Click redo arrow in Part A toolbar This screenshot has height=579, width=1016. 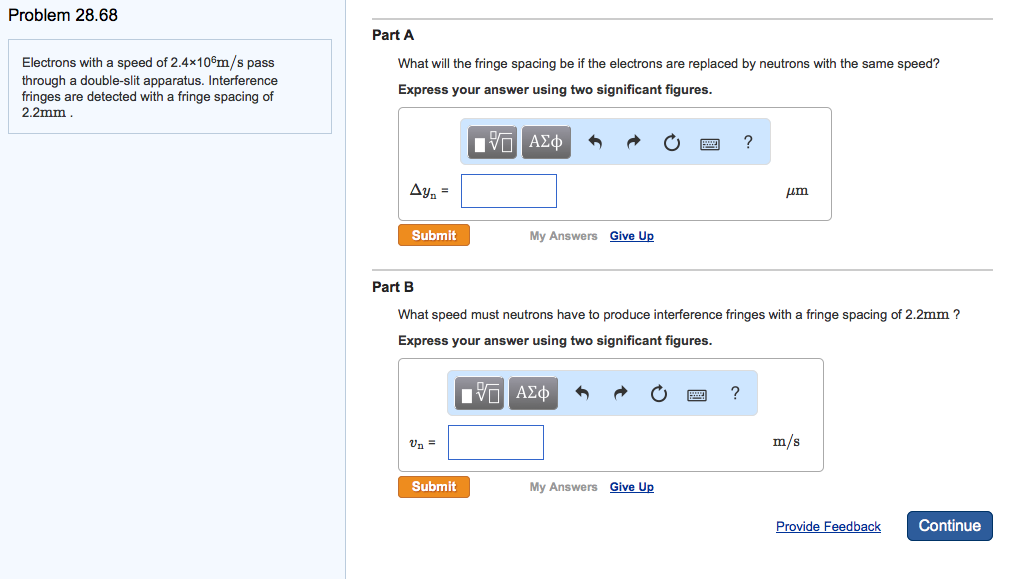click(633, 143)
